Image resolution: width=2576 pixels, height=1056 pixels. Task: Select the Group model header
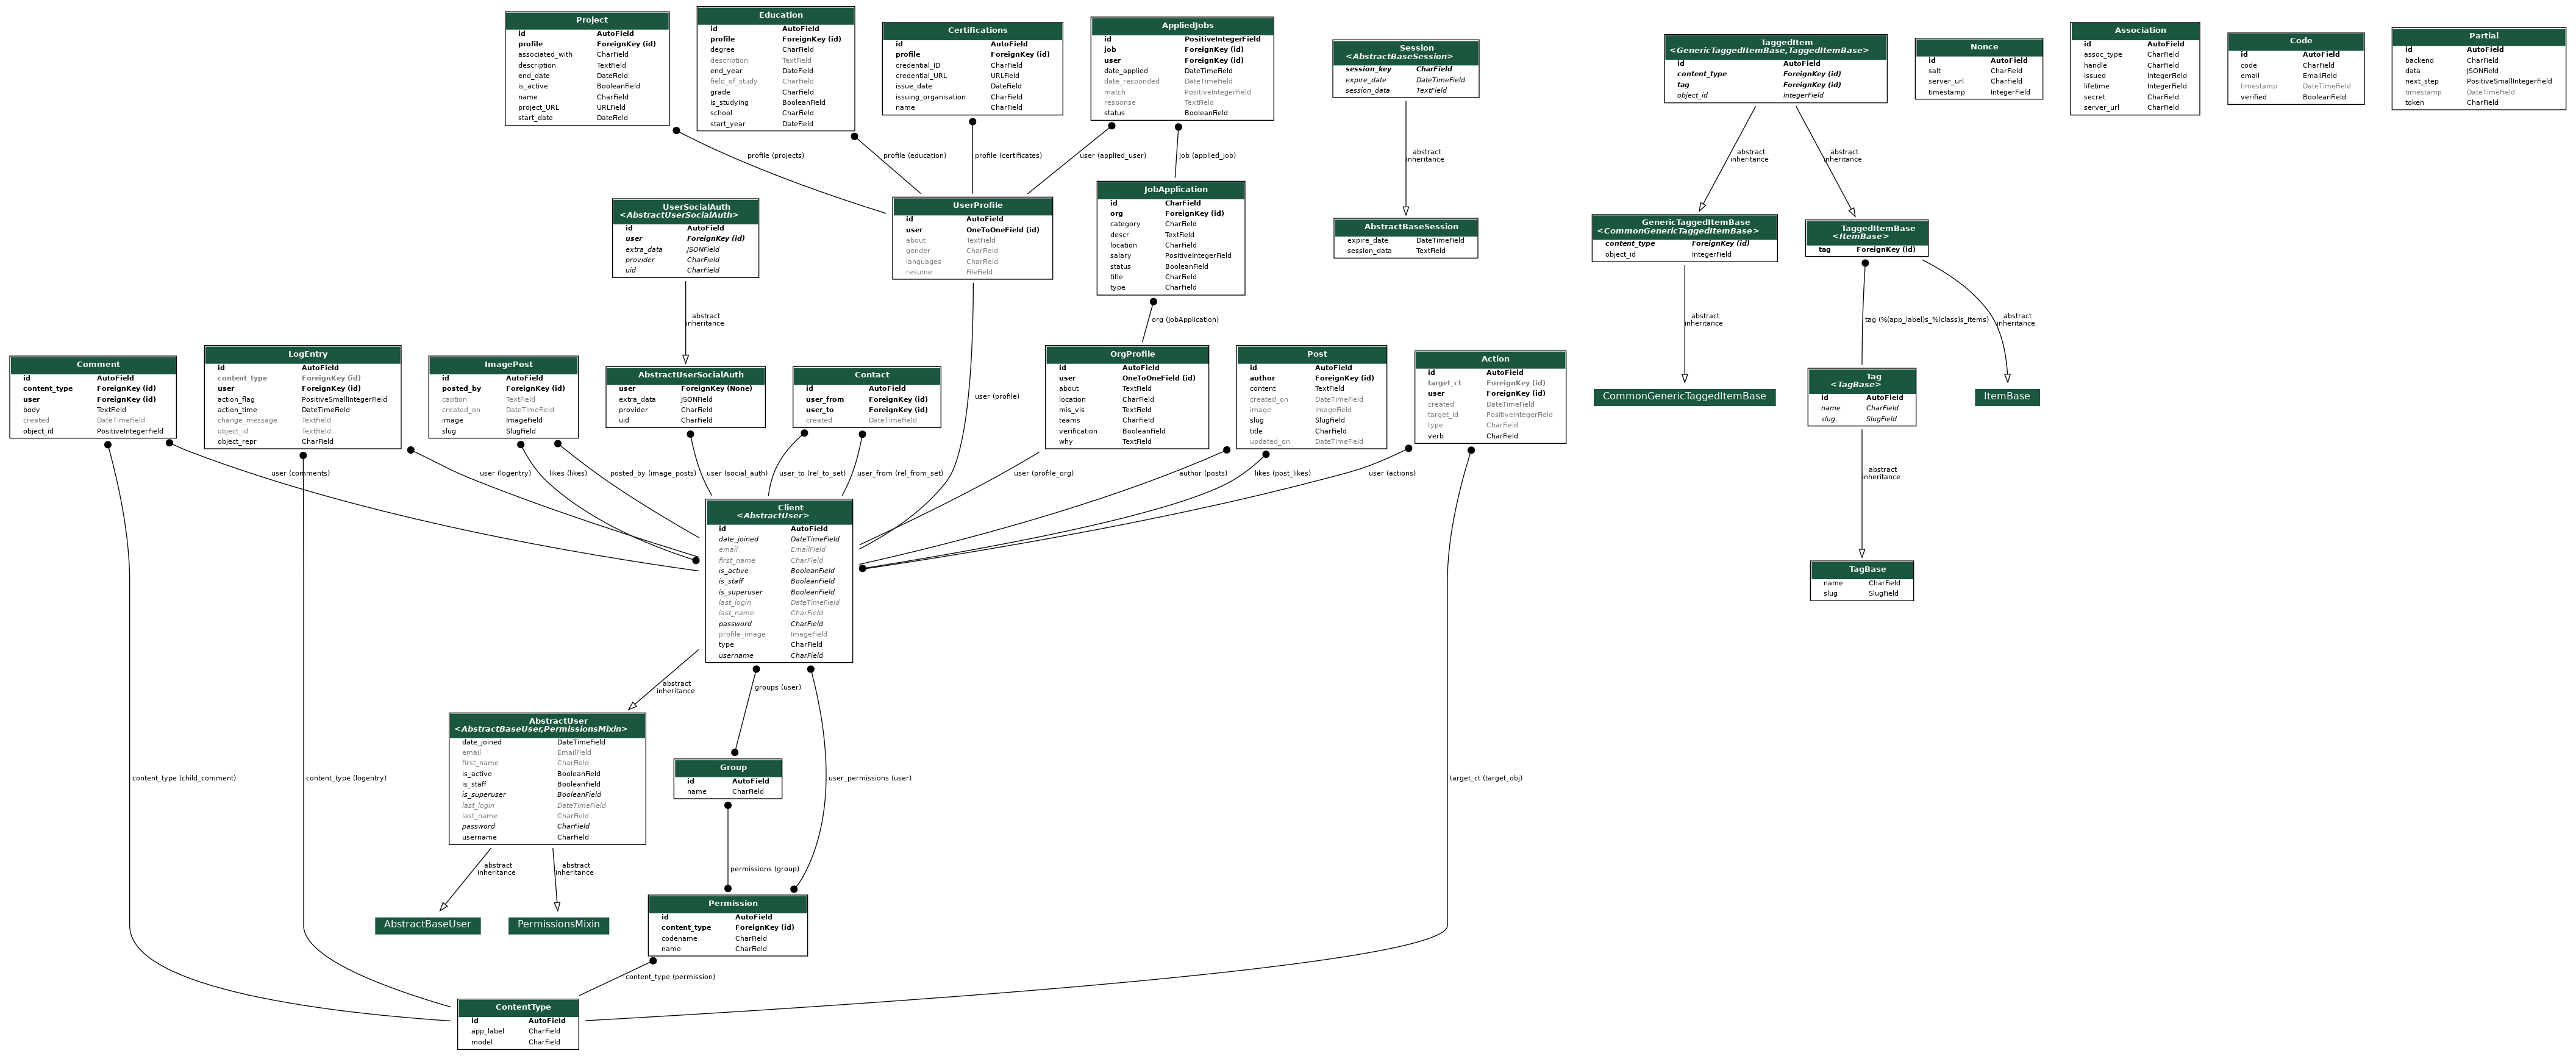click(x=728, y=768)
